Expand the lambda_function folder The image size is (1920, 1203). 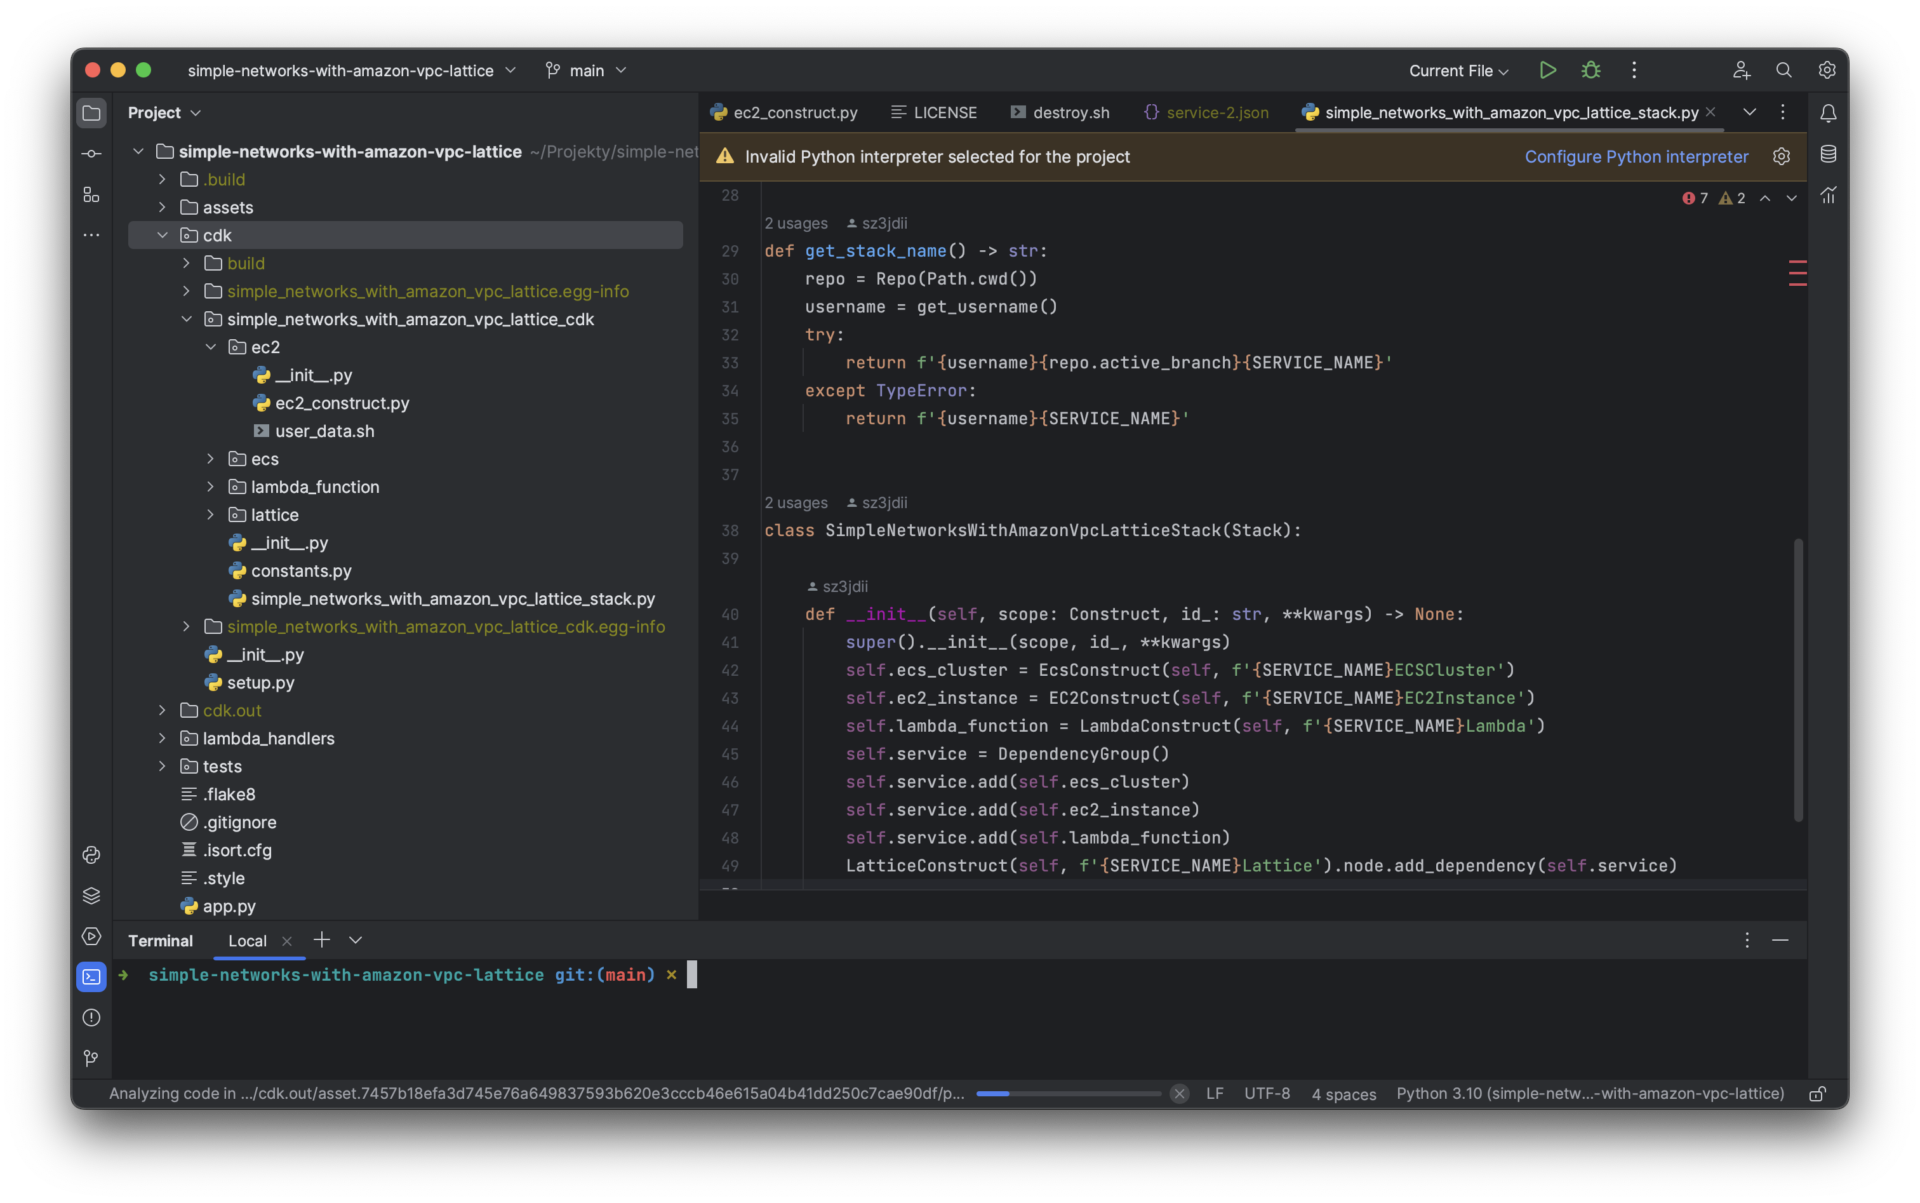pos(210,487)
